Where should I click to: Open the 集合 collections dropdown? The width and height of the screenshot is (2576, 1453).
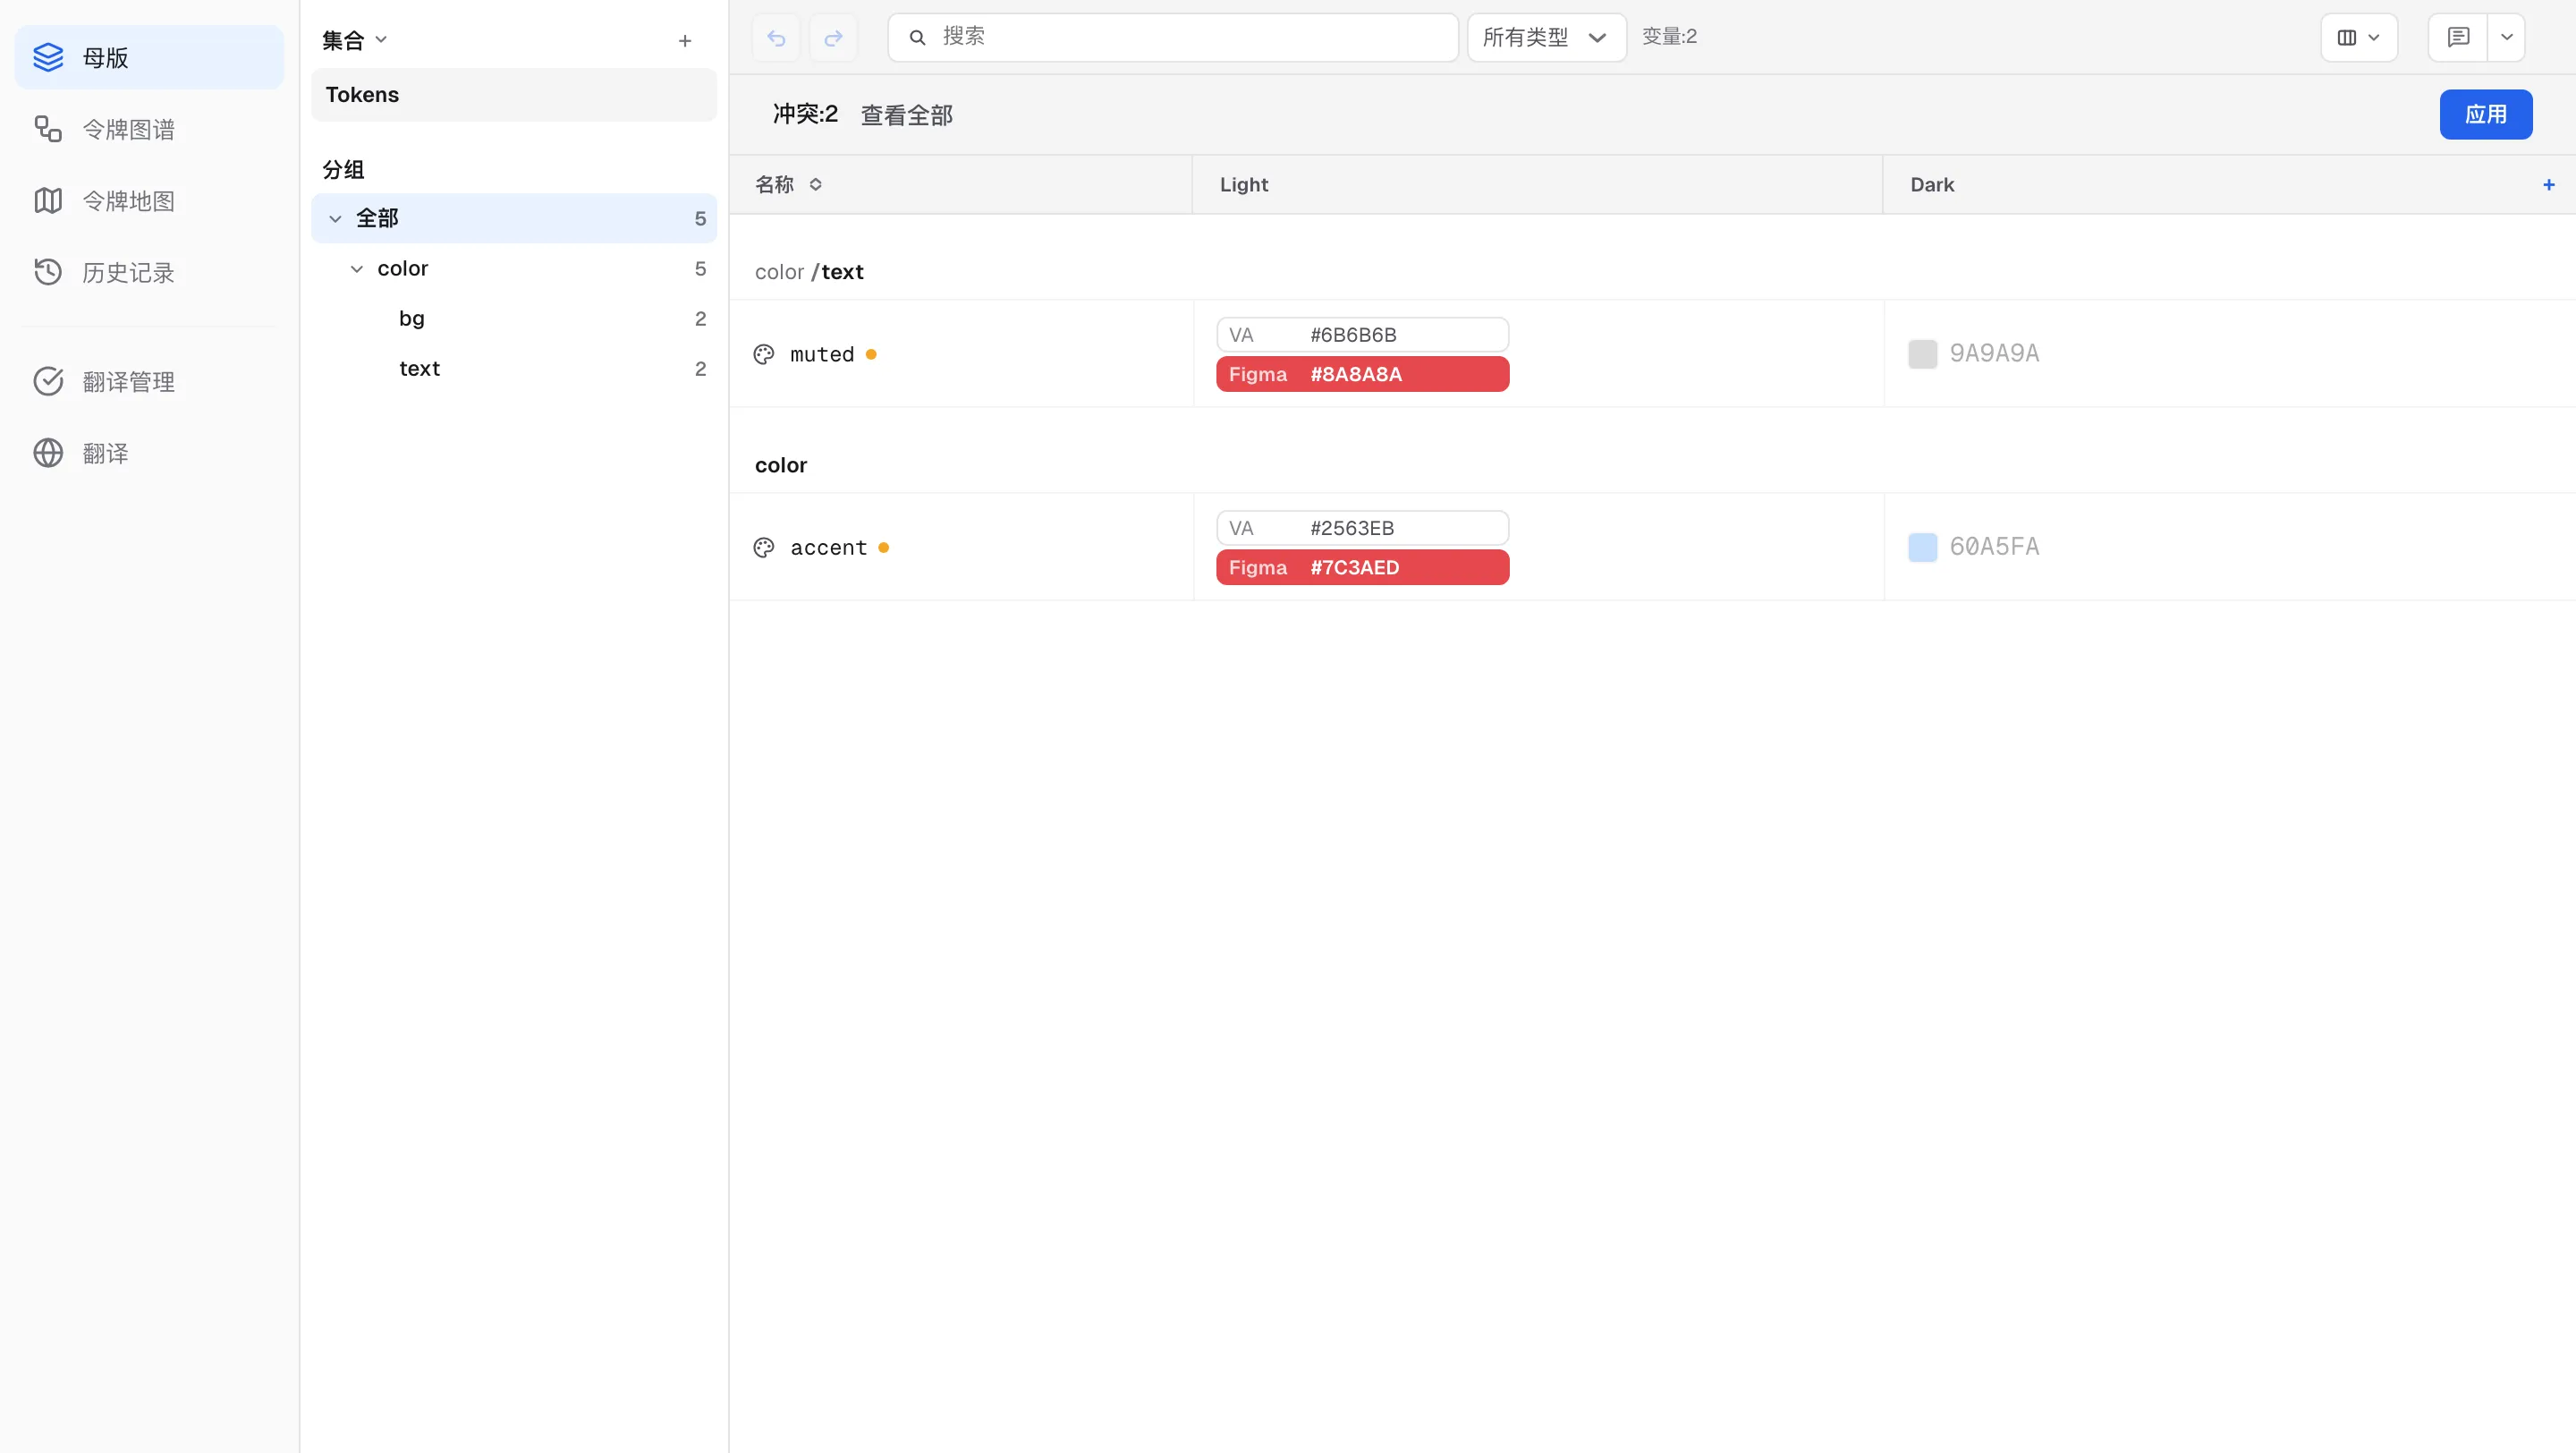[x=354, y=40]
